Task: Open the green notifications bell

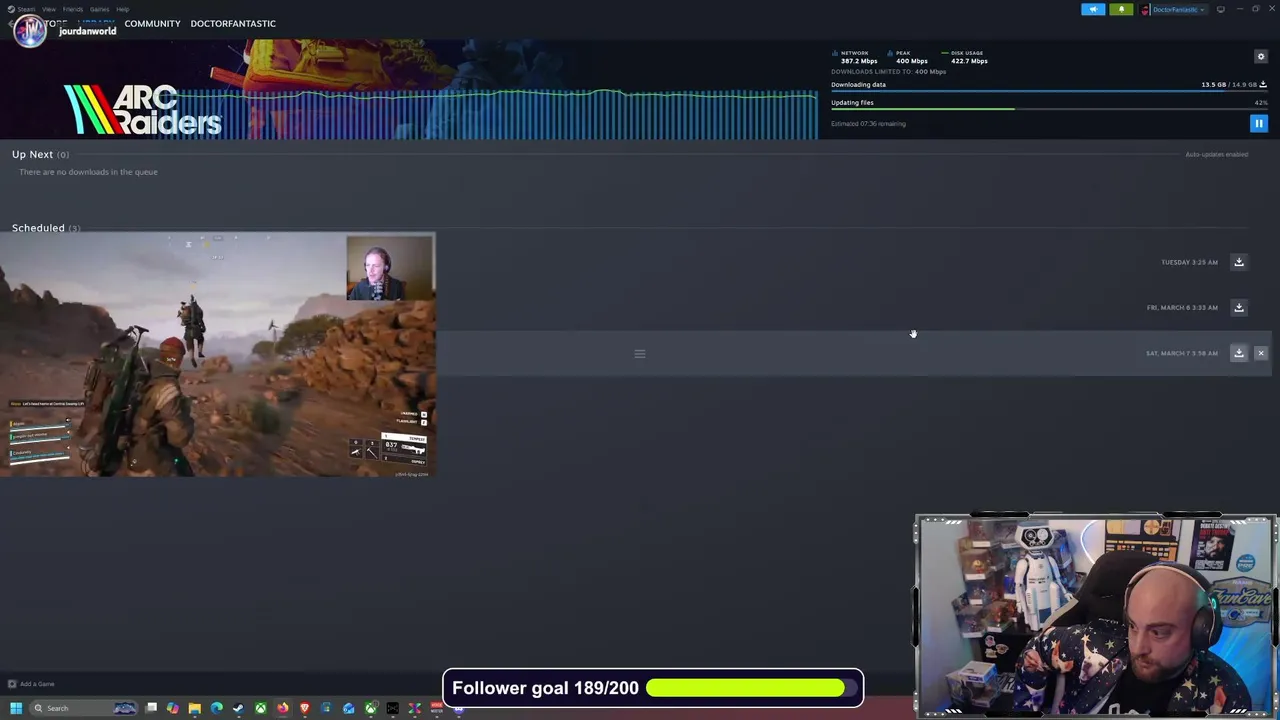Action: click(1121, 9)
